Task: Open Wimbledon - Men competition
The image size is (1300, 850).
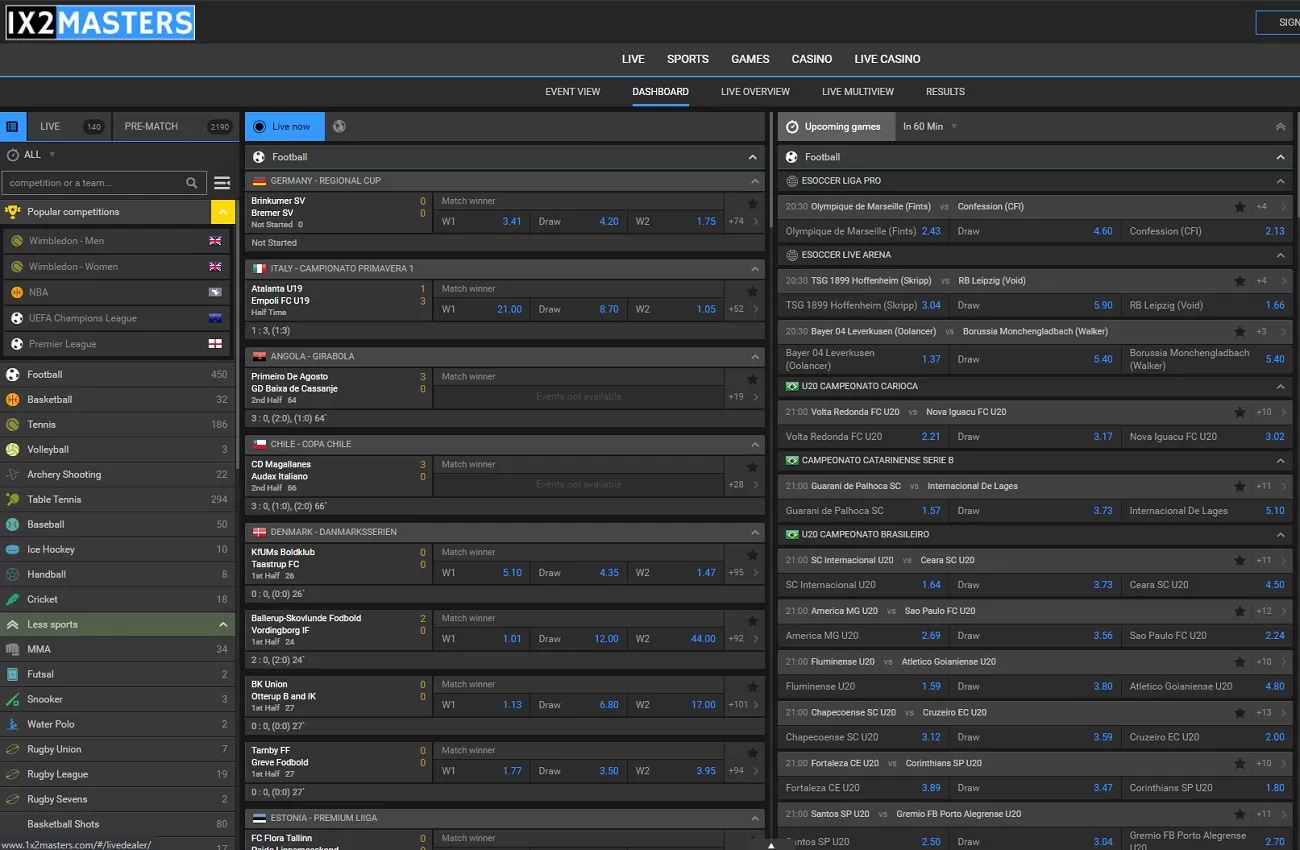Action: 117,241
